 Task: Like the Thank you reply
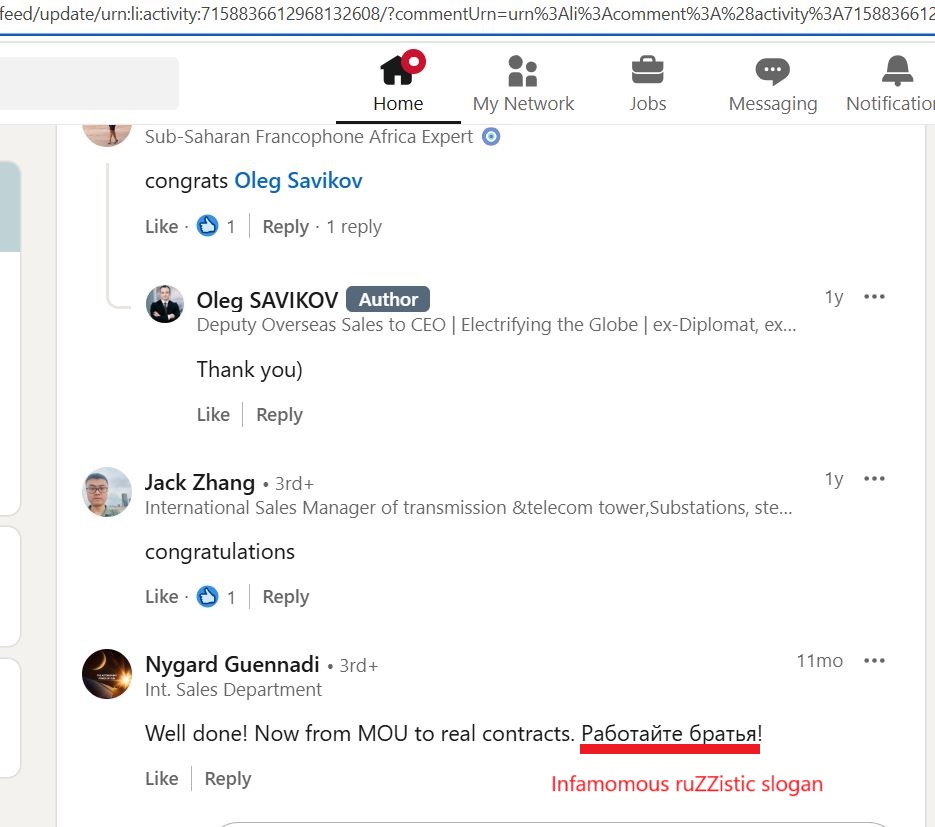coord(213,414)
